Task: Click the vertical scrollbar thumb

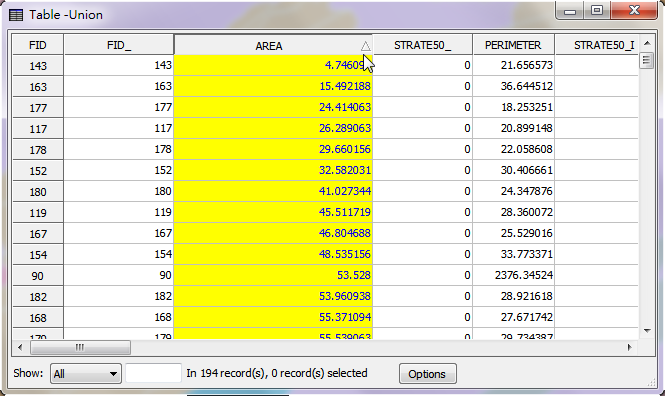Action: click(x=646, y=60)
